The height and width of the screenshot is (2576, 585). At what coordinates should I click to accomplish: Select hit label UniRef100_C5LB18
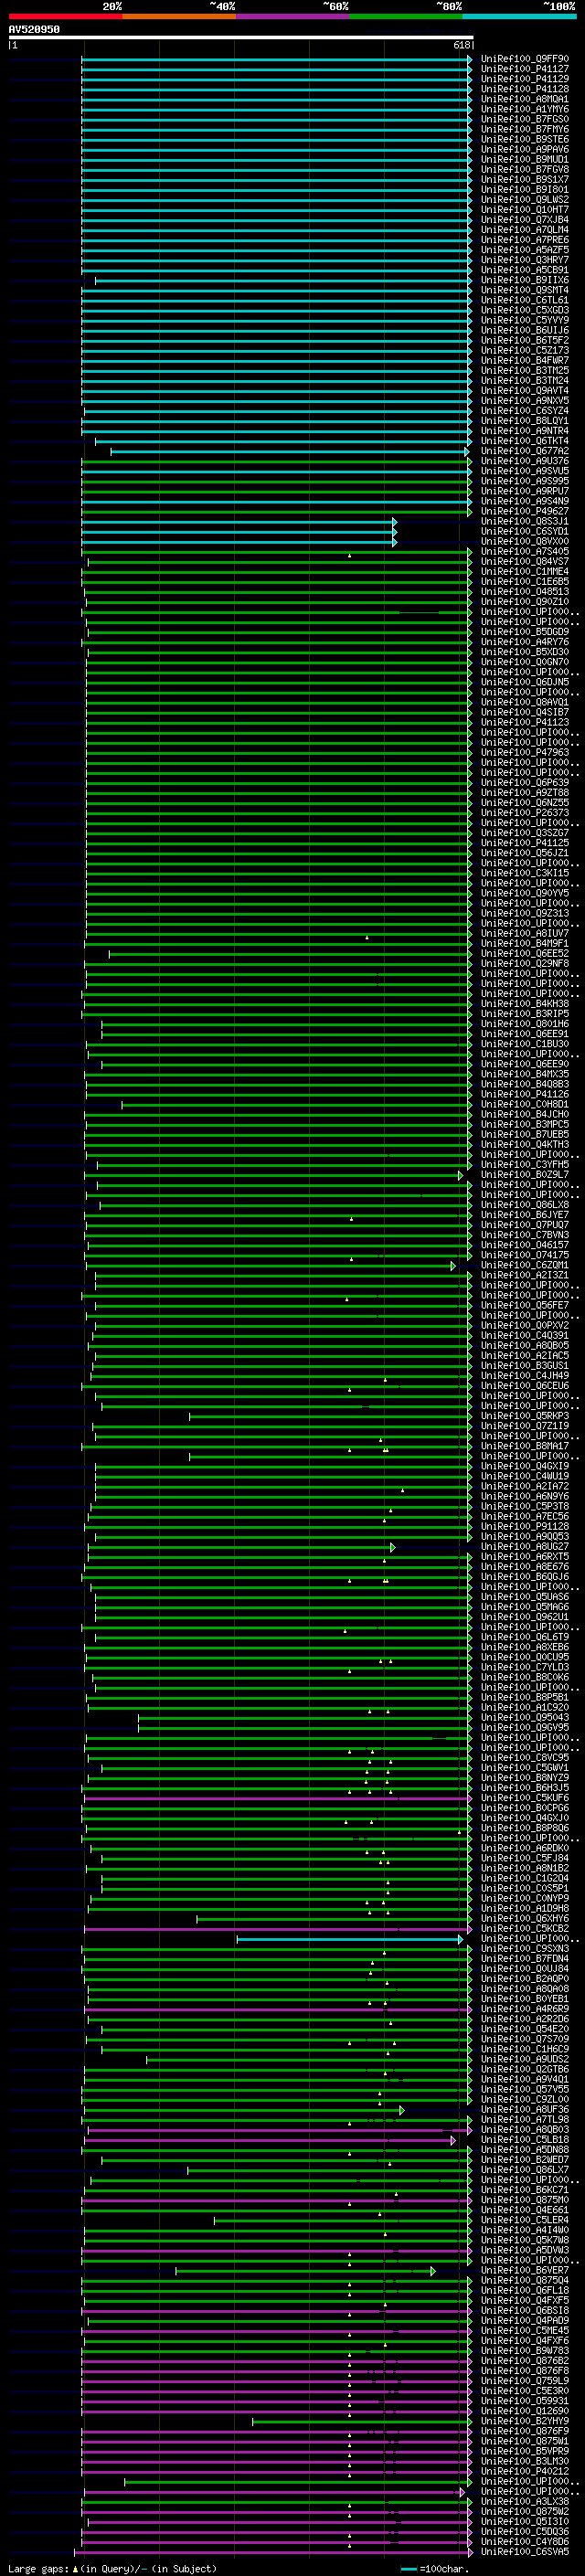pos(525,2139)
